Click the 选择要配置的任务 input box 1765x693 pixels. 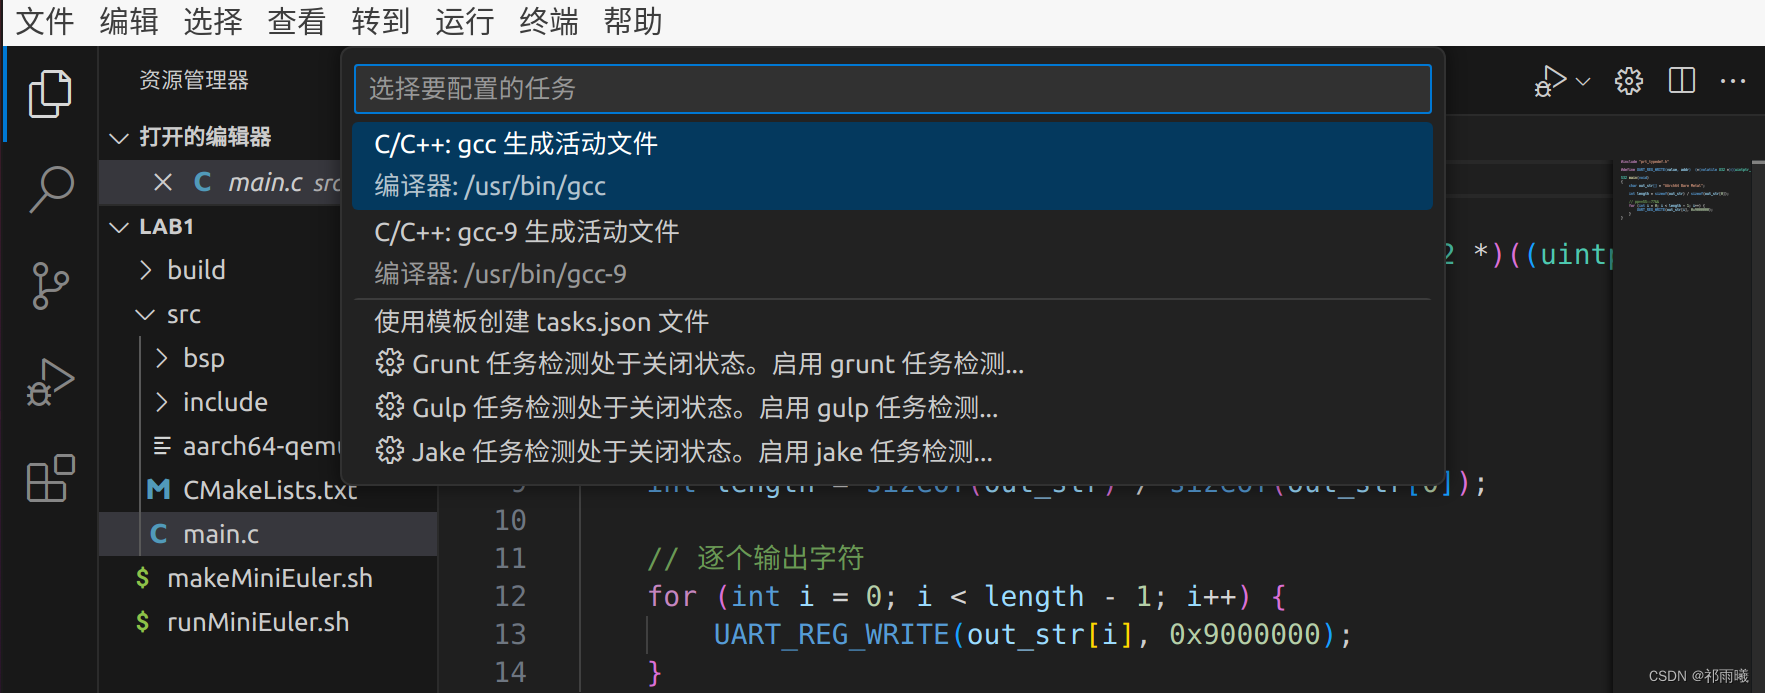pyautogui.click(x=892, y=89)
